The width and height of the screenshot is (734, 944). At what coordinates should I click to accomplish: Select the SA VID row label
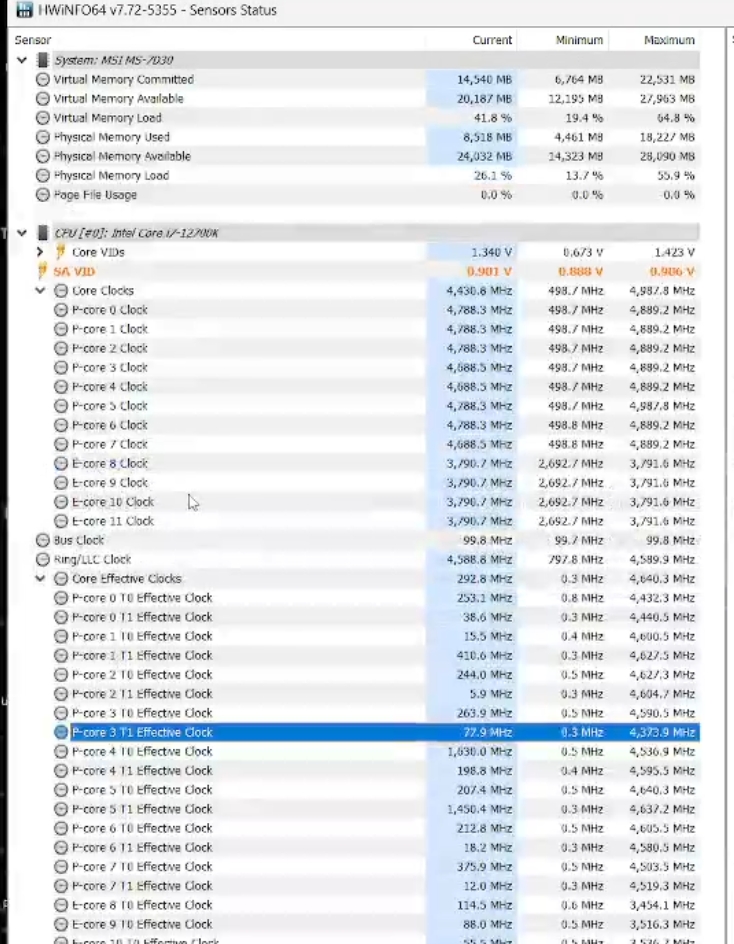click(74, 272)
